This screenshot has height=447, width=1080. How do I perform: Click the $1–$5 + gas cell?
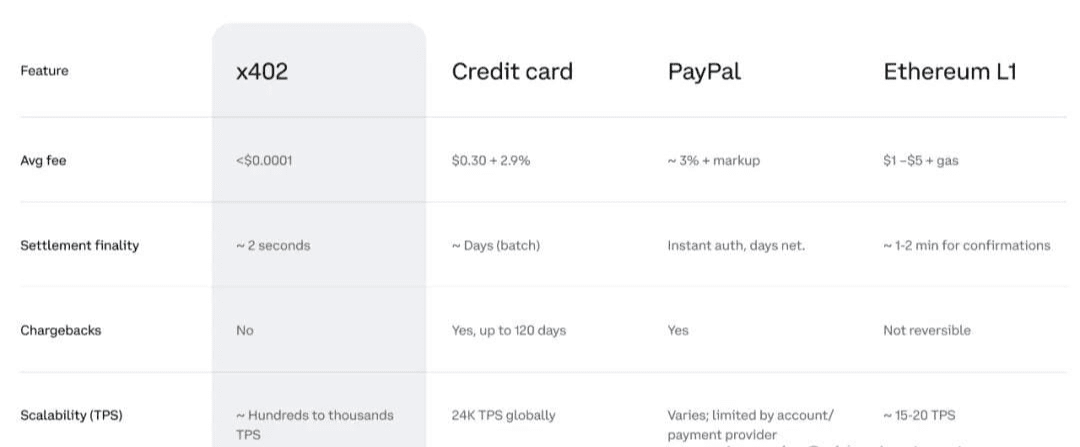click(920, 160)
